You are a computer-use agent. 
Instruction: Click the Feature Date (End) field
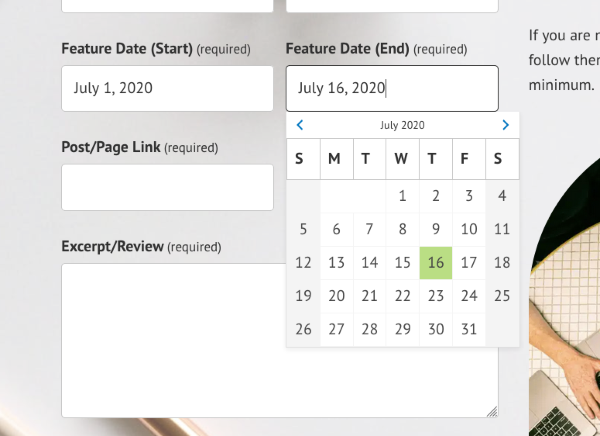click(x=391, y=88)
